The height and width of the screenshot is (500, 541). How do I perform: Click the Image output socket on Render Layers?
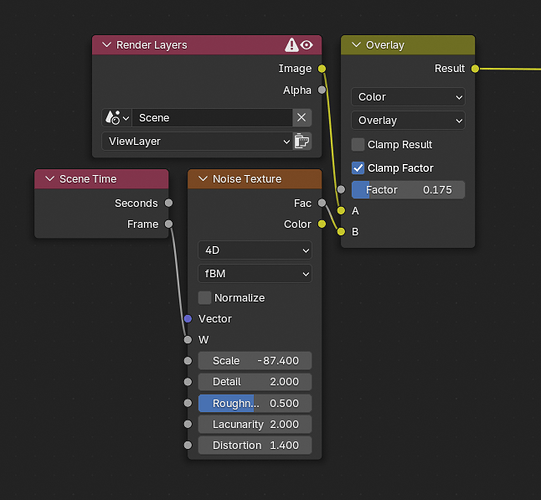coord(322,69)
